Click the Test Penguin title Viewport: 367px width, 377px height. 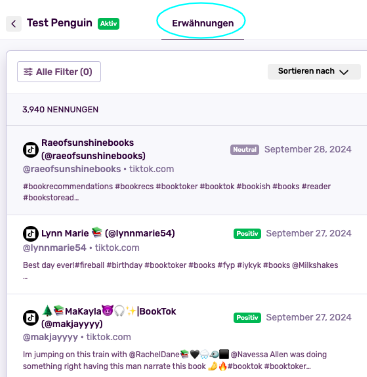(60, 23)
